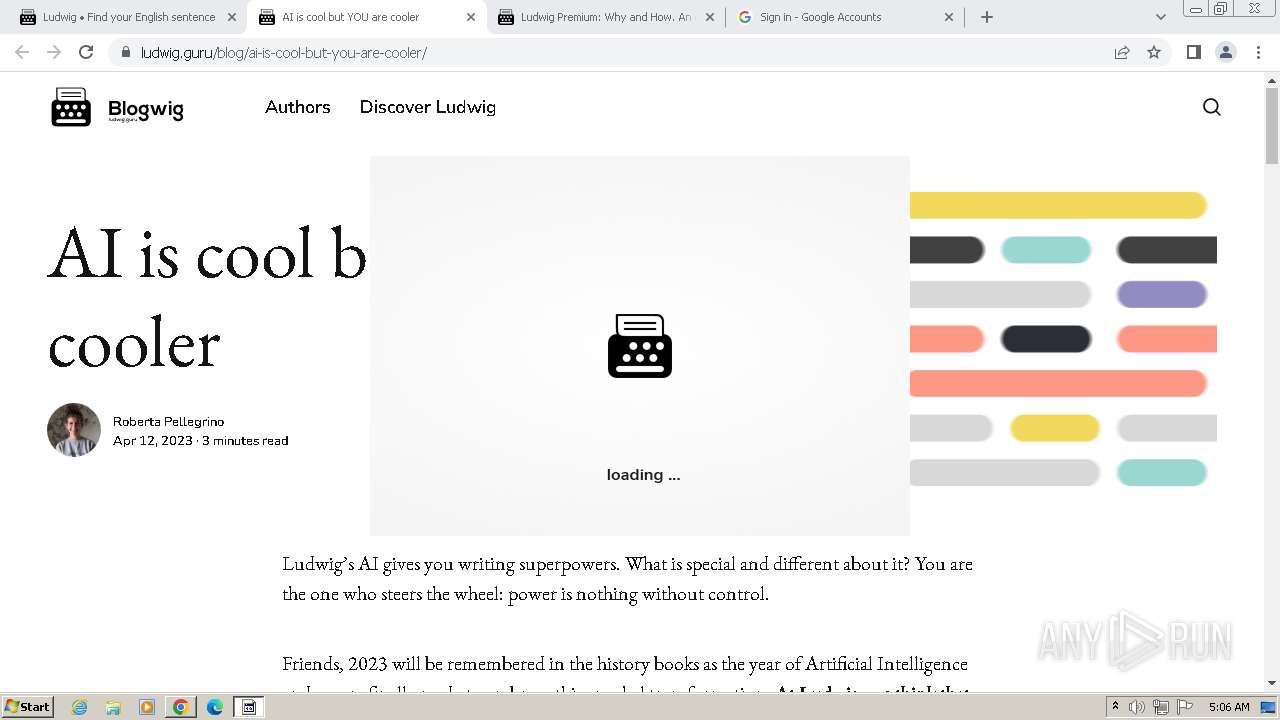
Task: Go back with the browser back arrow
Action: click(x=22, y=52)
